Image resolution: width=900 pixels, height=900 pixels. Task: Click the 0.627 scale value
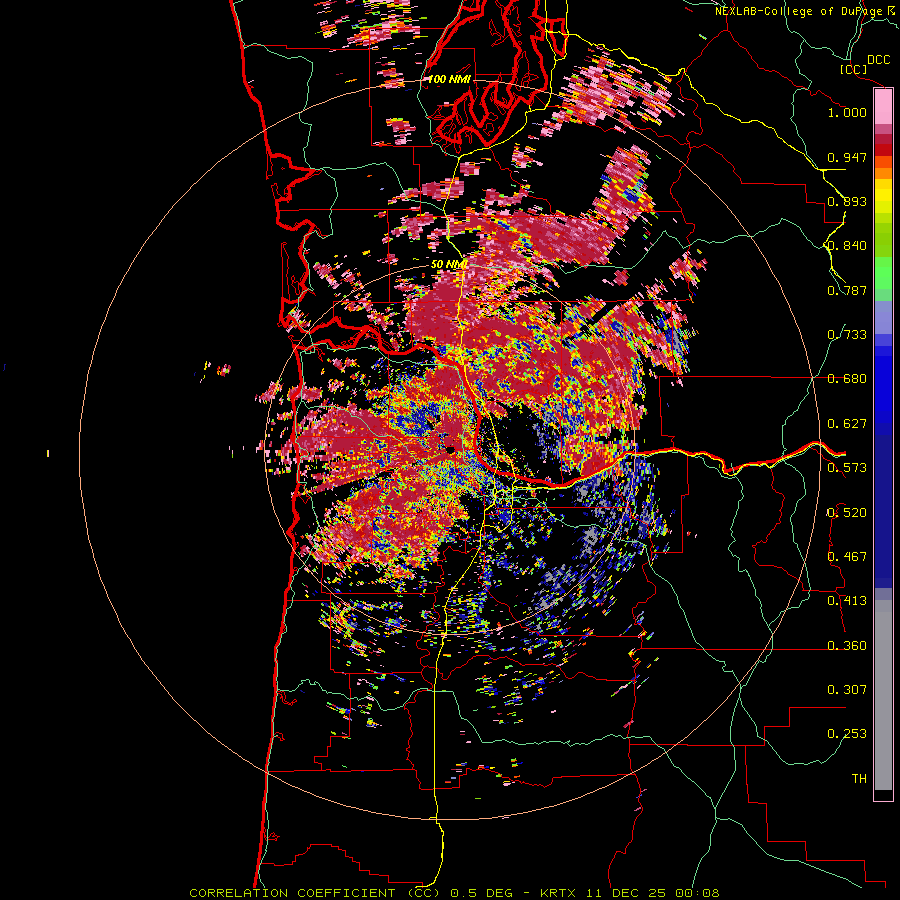coord(847,424)
